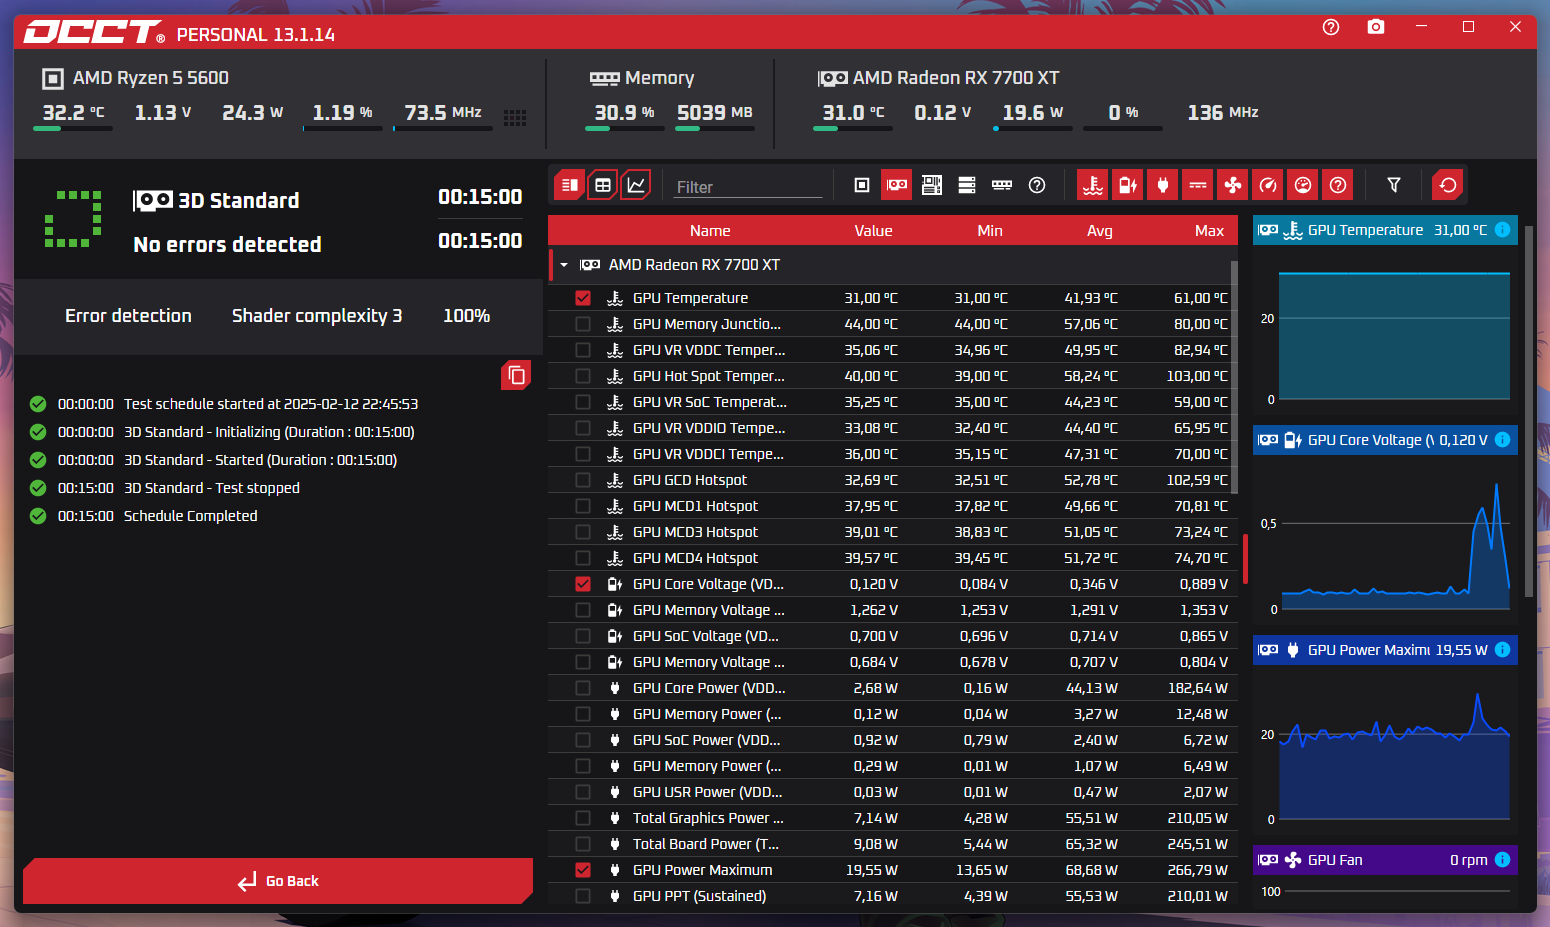Show info for GPU Power Maximum graph
The width and height of the screenshot is (1550, 927).
click(1502, 650)
